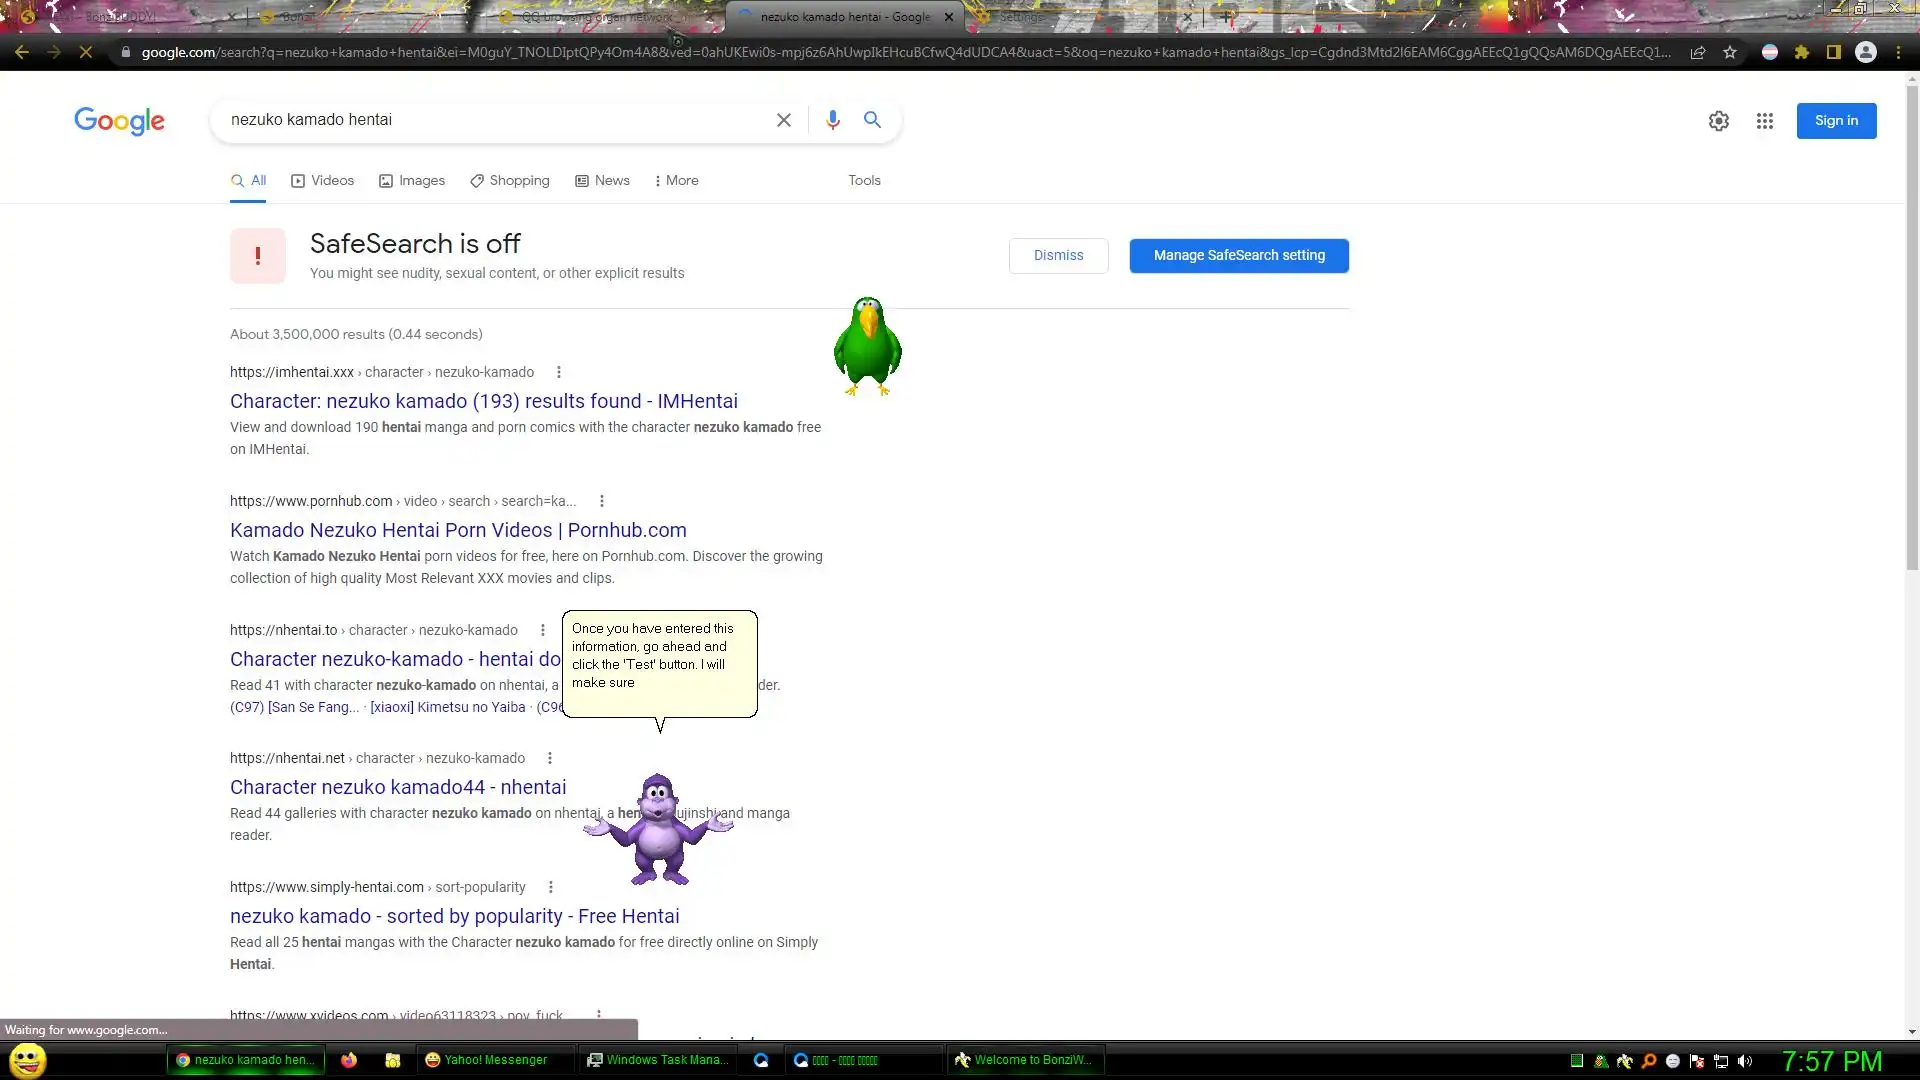Click the magnifier search submit icon
Image resolution: width=1920 pixels, height=1080 pixels.
tap(872, 120)
